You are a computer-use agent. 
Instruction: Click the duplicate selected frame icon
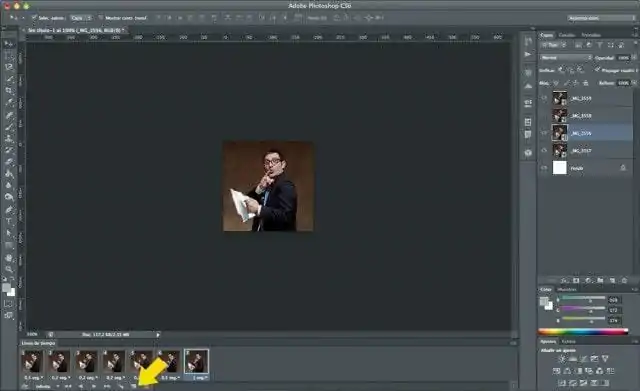(x=133, y=386)
